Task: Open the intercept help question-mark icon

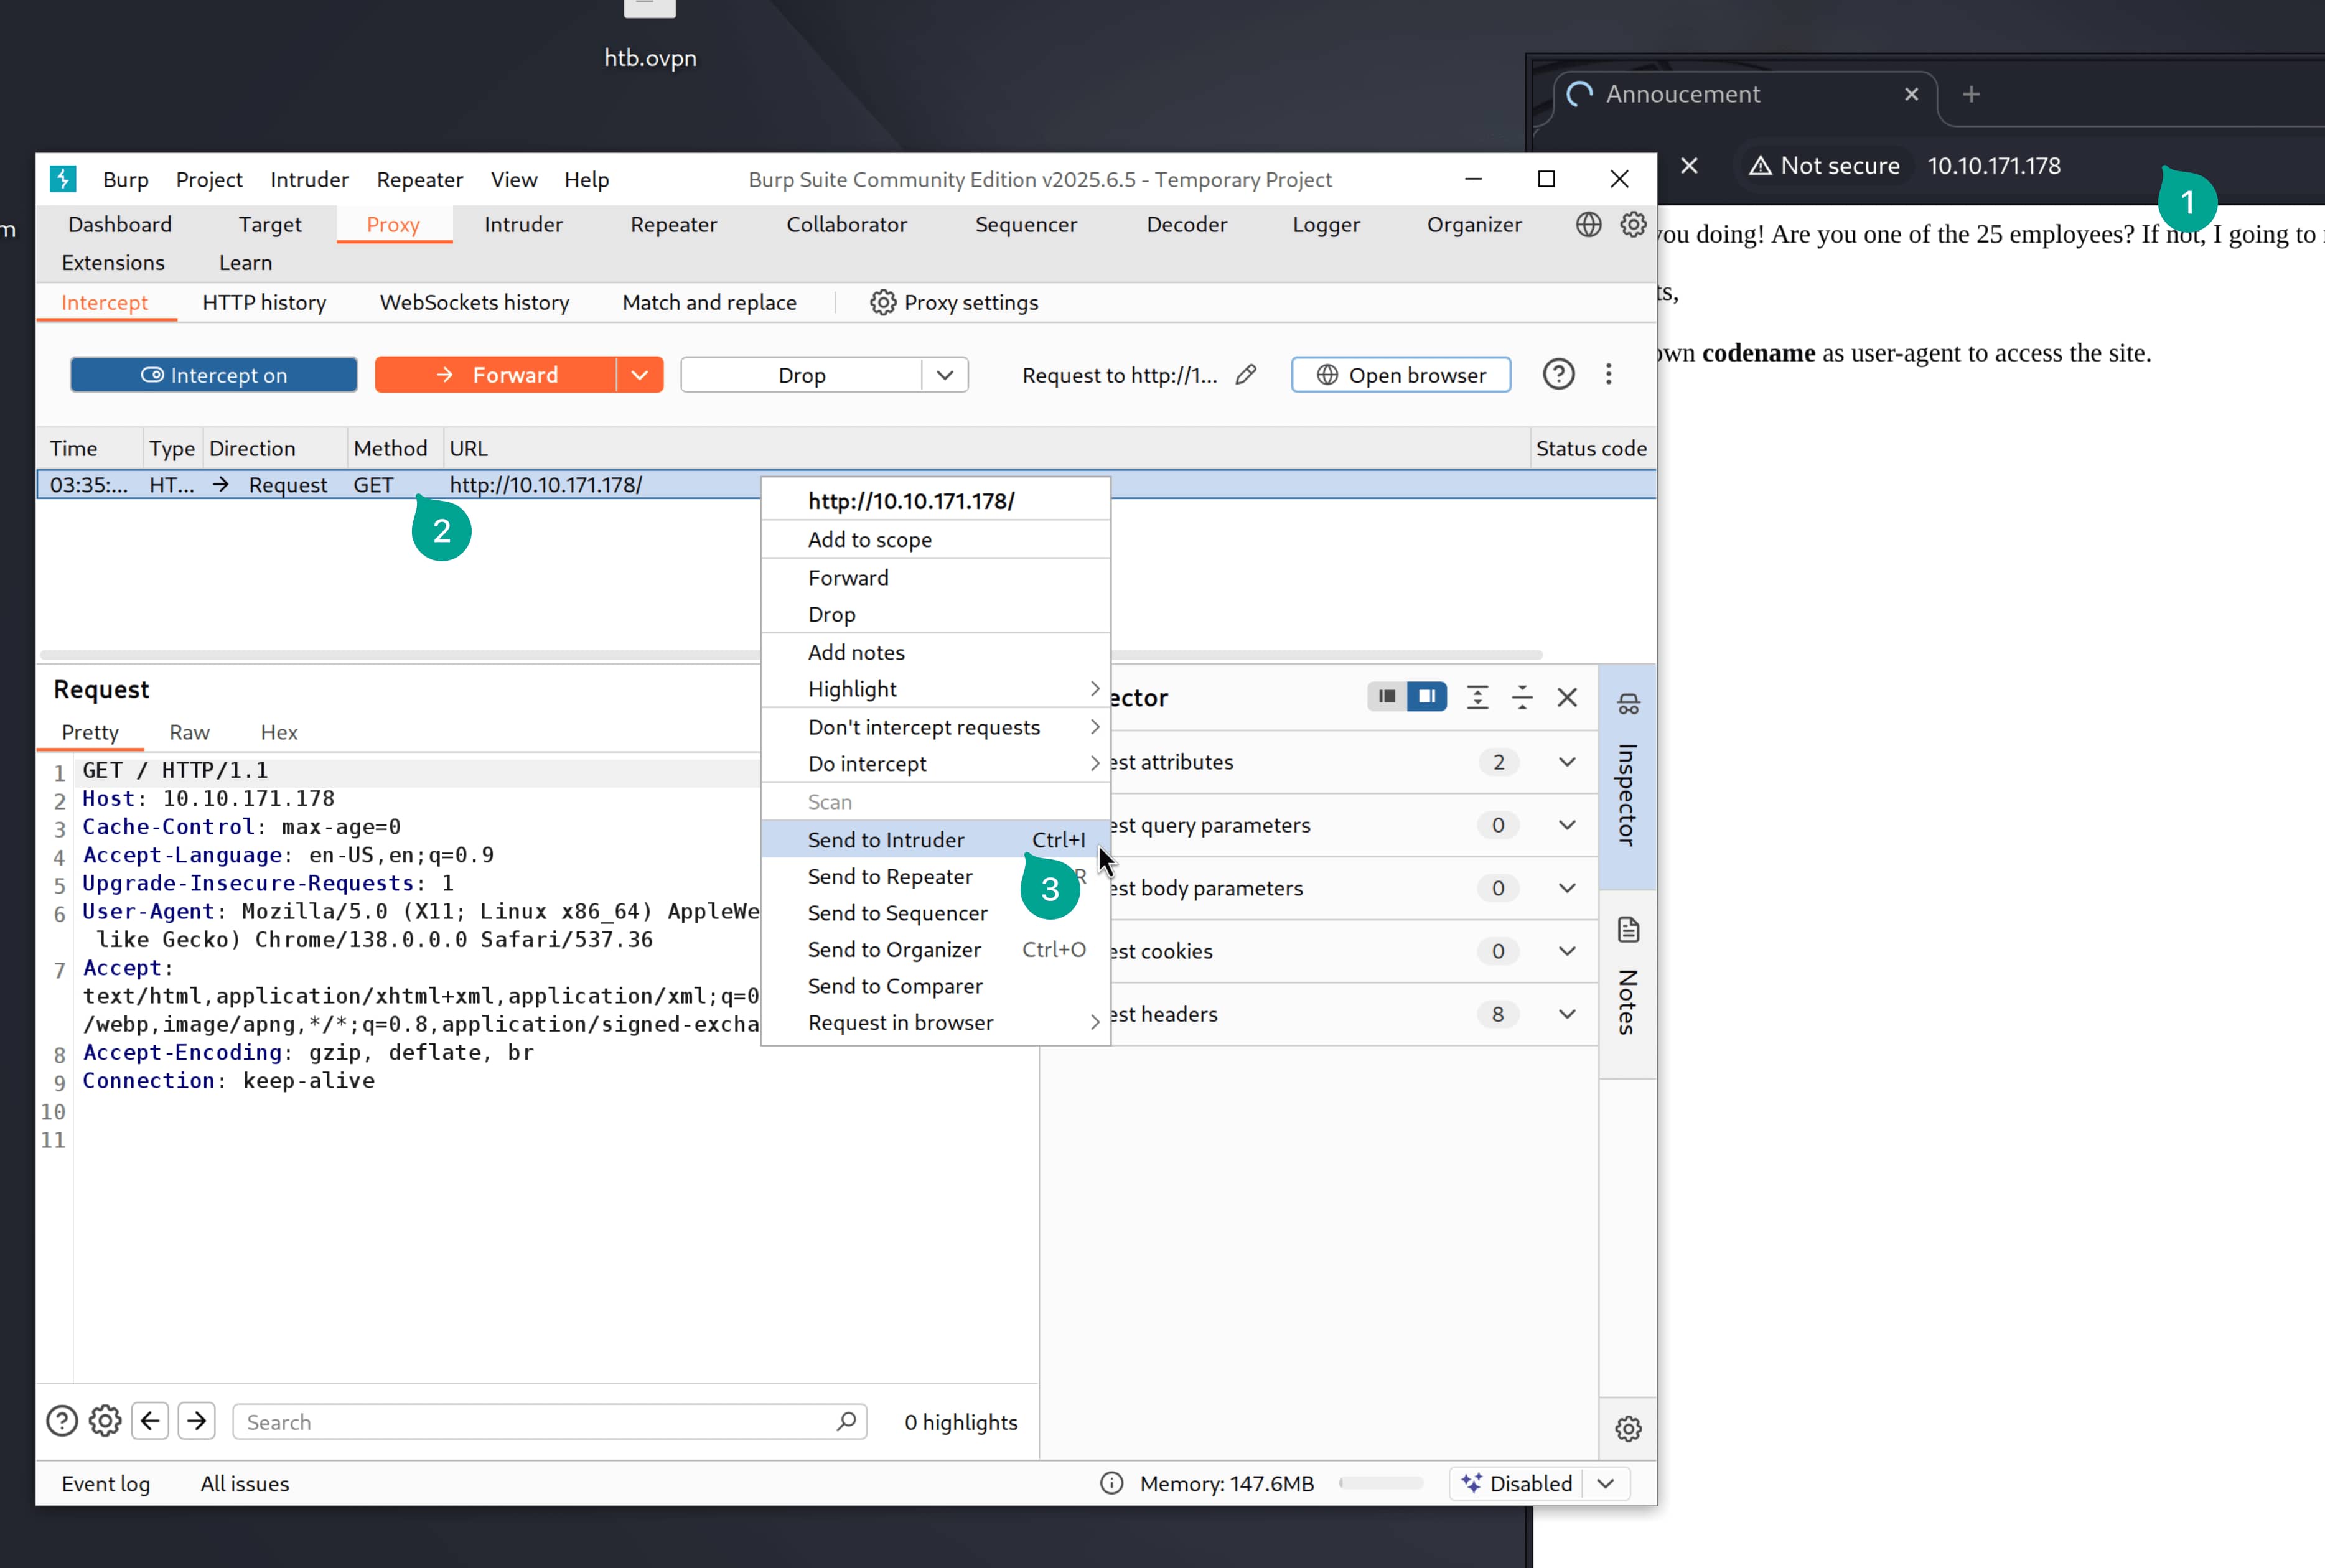Action: click(x=1558, y=375)
